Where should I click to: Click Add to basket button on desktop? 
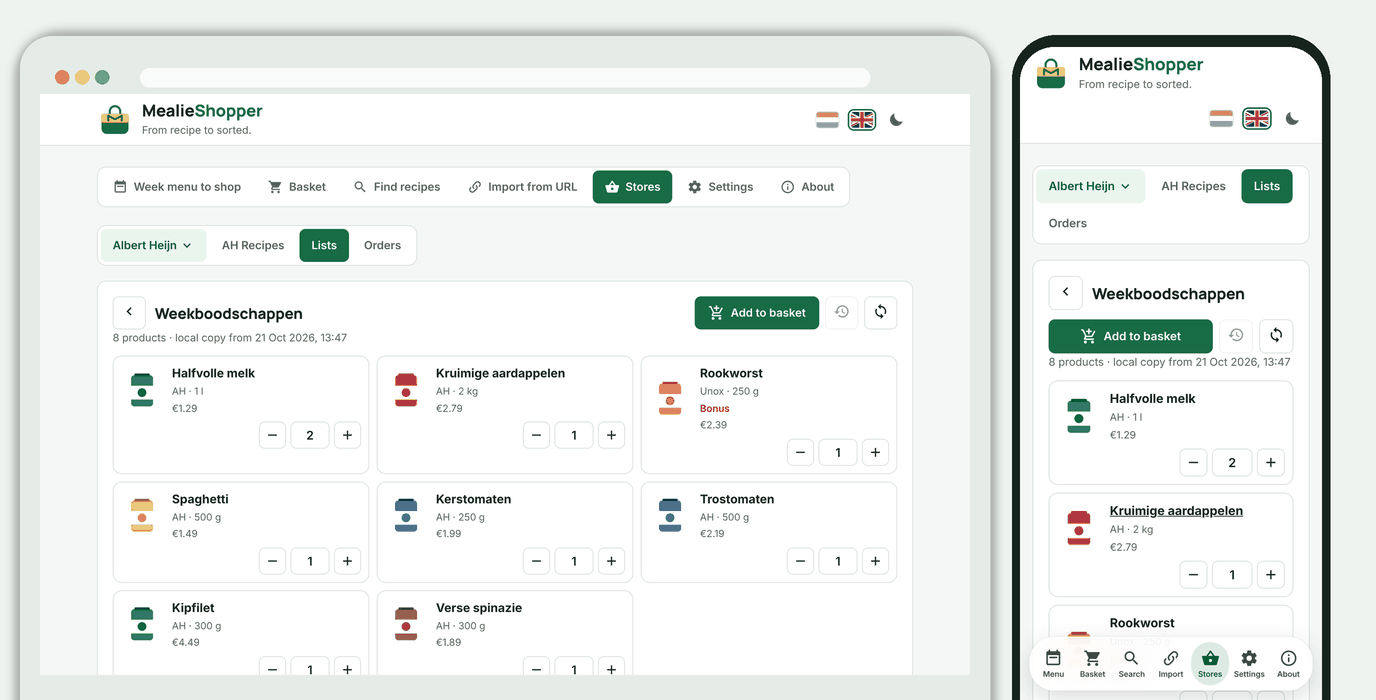(757, 313)
